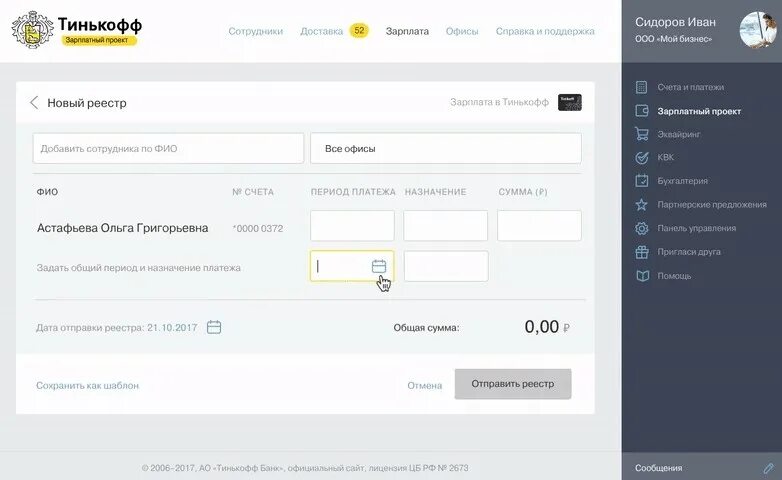Click the КВК checkmark icon
The image size is (782, 480).
642,158
